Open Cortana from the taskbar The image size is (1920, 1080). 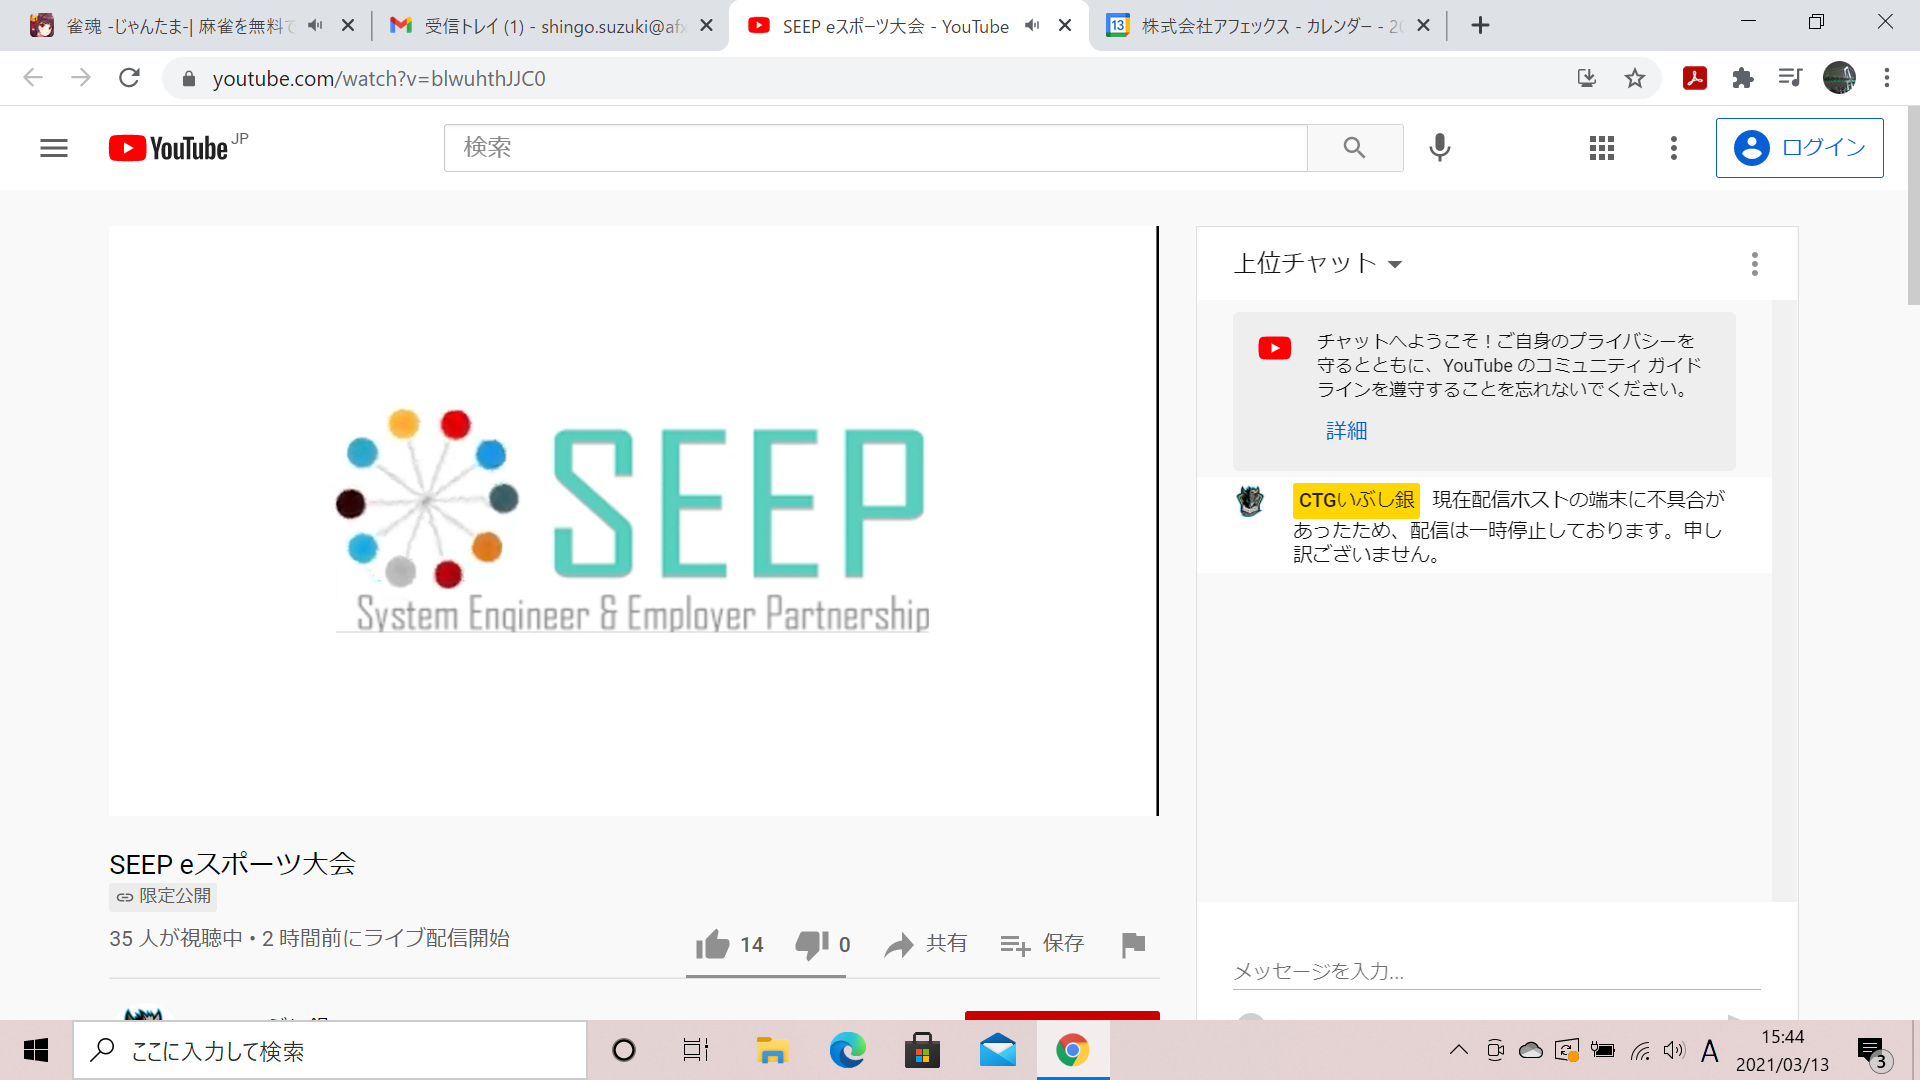[x=624, y=1051]
